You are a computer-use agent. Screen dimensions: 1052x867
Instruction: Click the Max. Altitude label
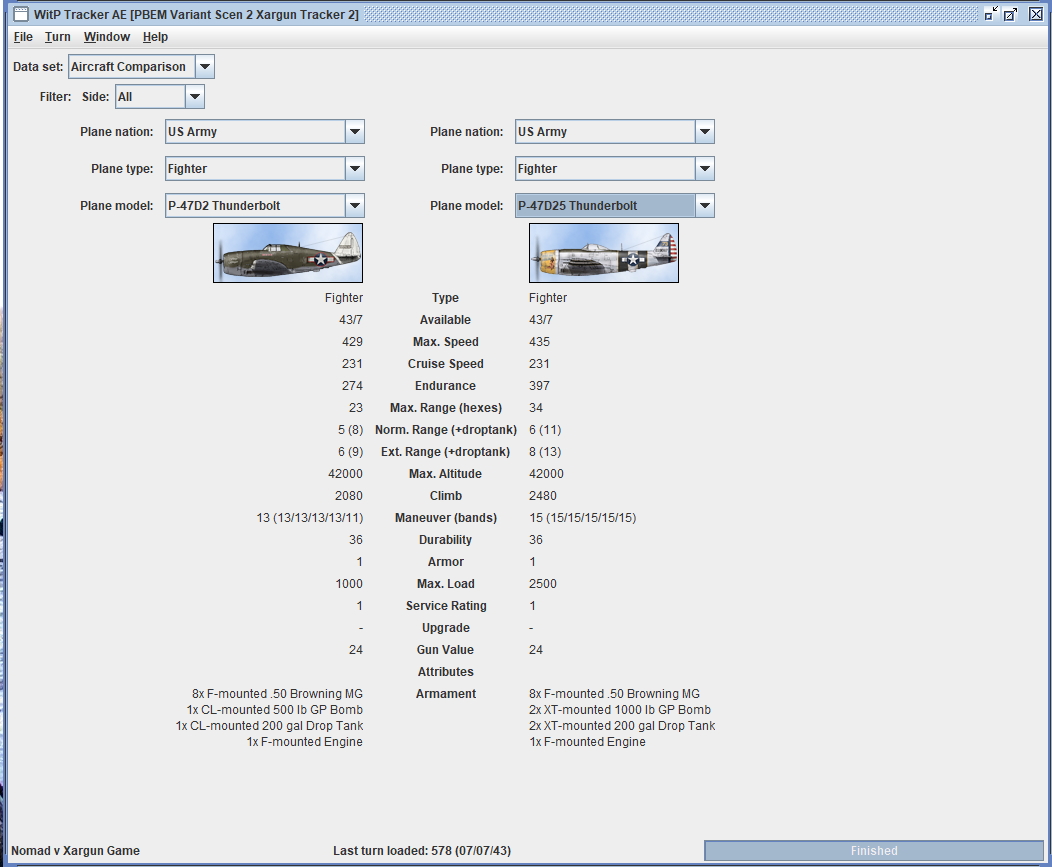[445, 474]
